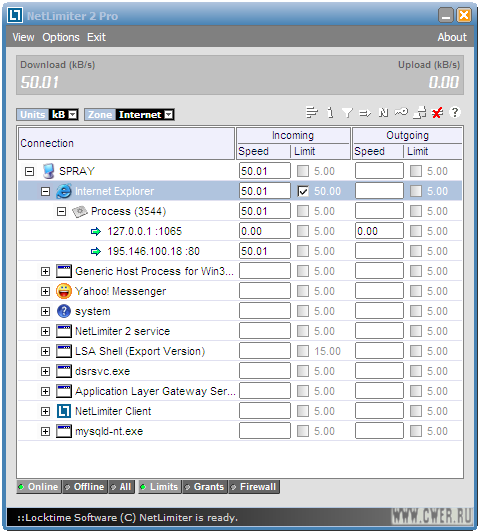This screenshot has height=531, width=480.
Task: Expand Generic Host Process for Win3... node
Action: click(45, 272)
